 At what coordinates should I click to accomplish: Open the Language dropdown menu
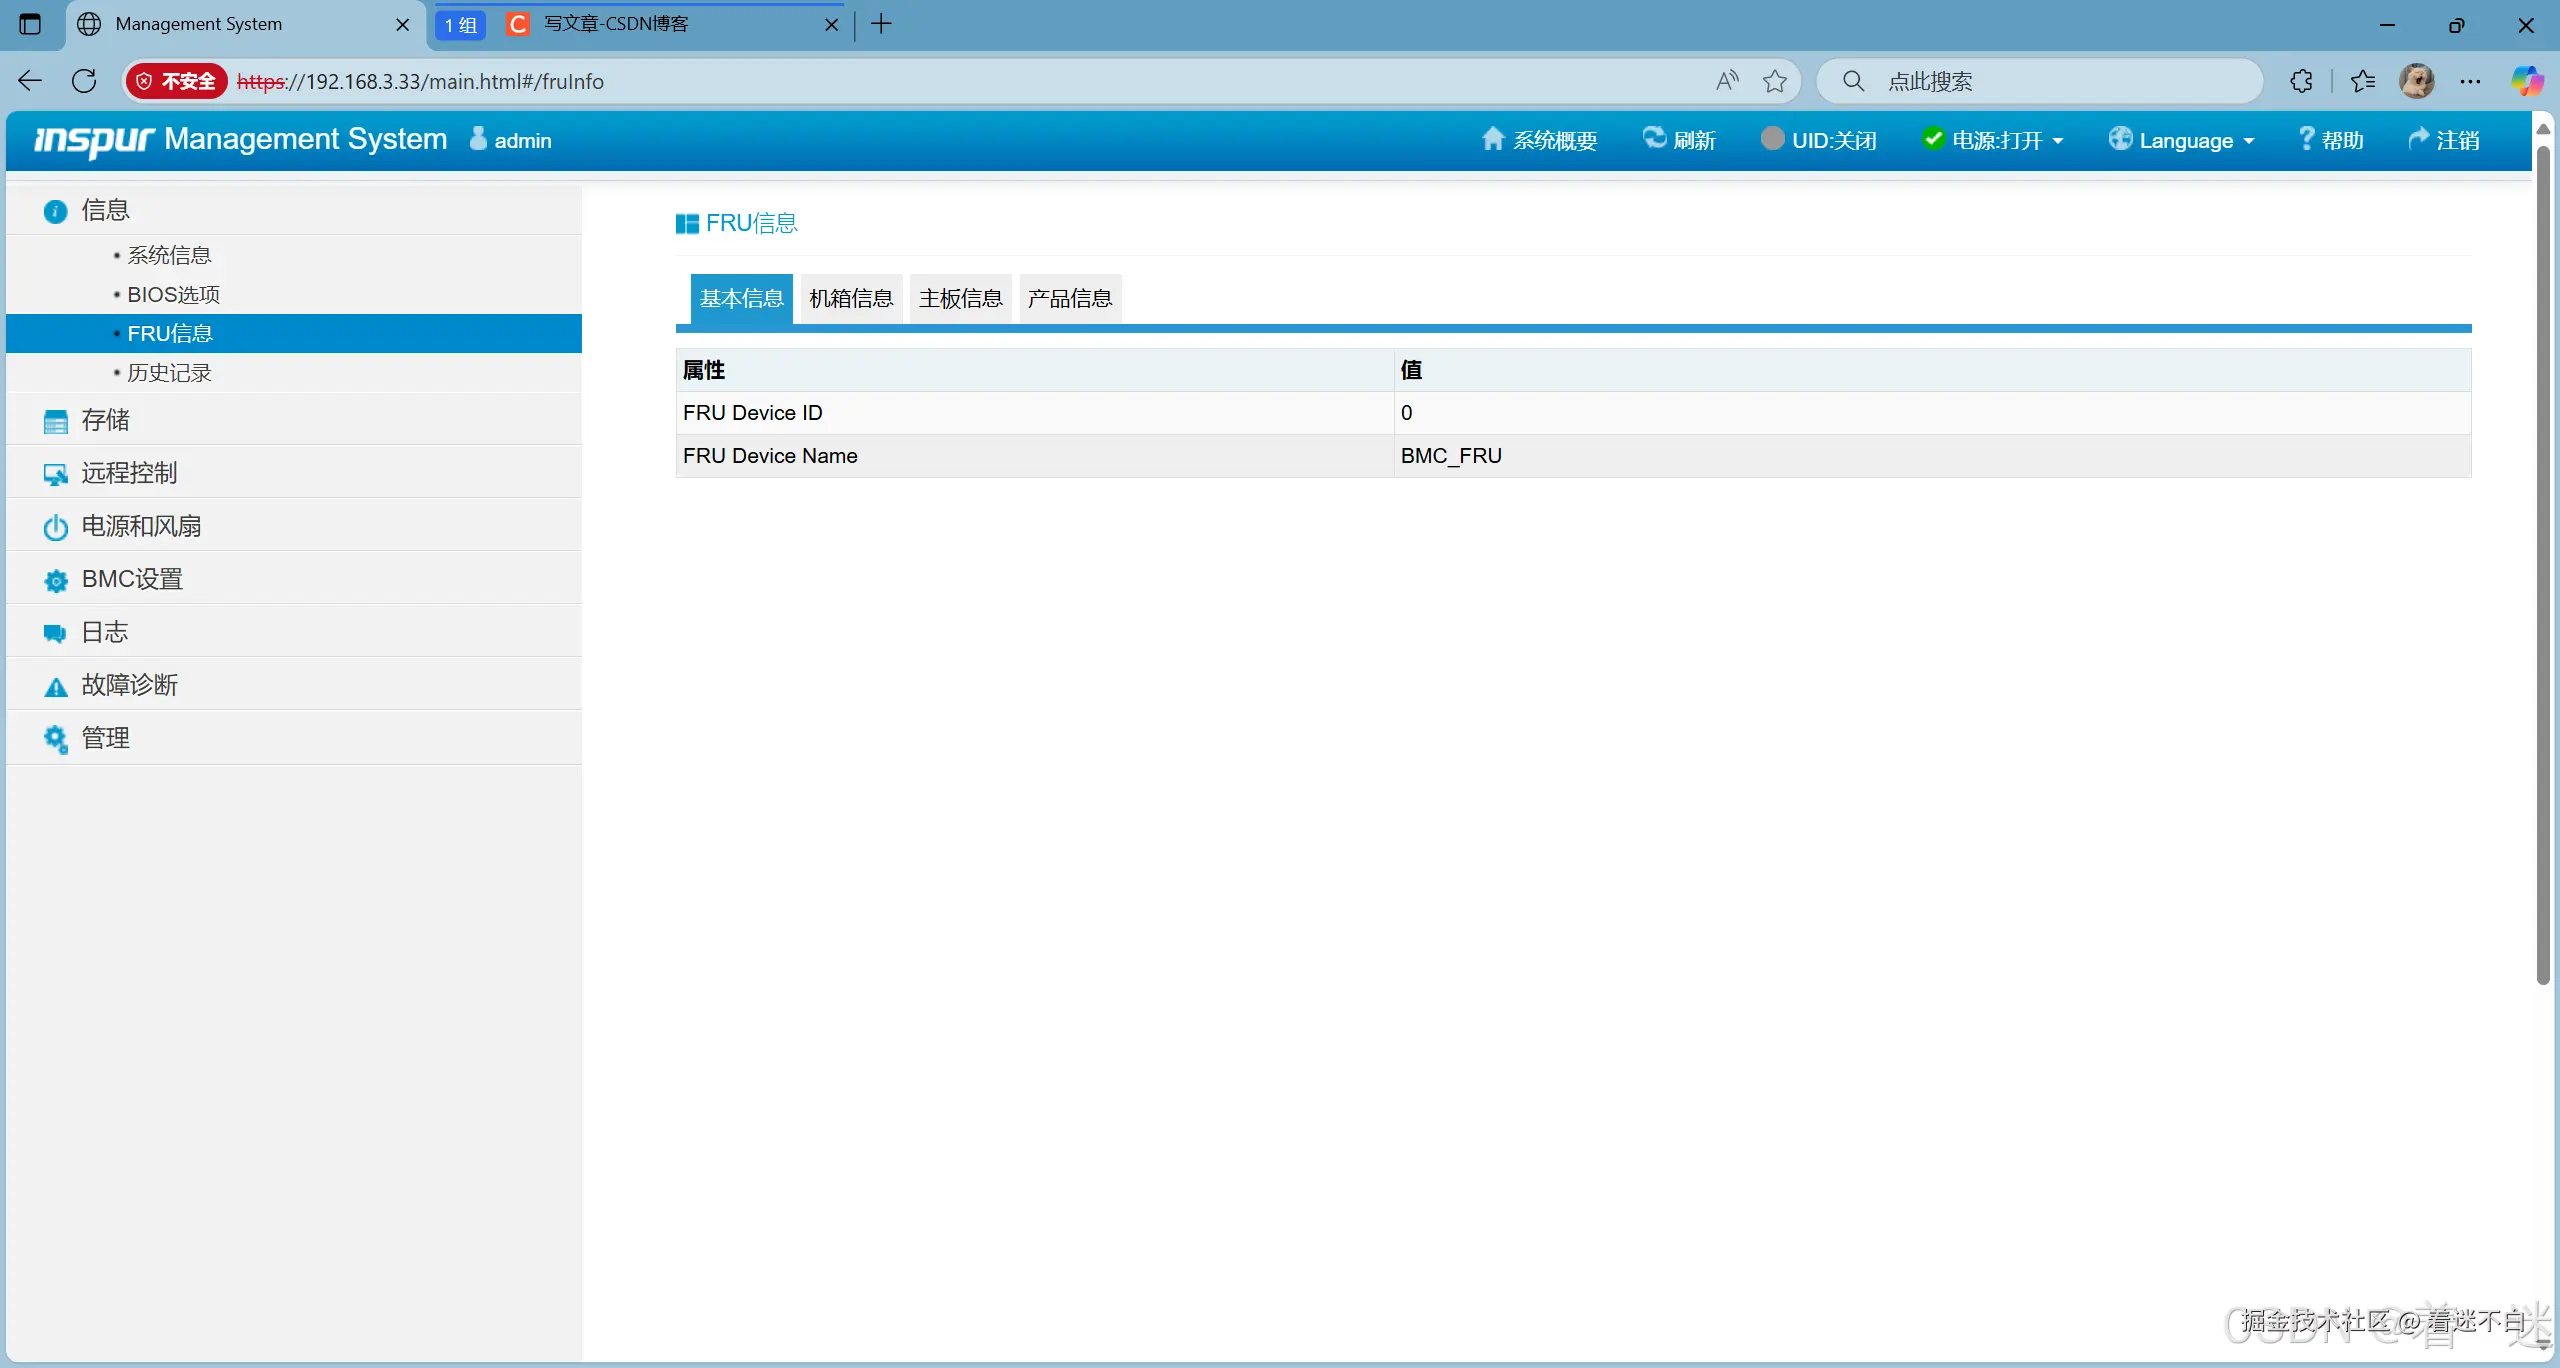click(2186, 140)
